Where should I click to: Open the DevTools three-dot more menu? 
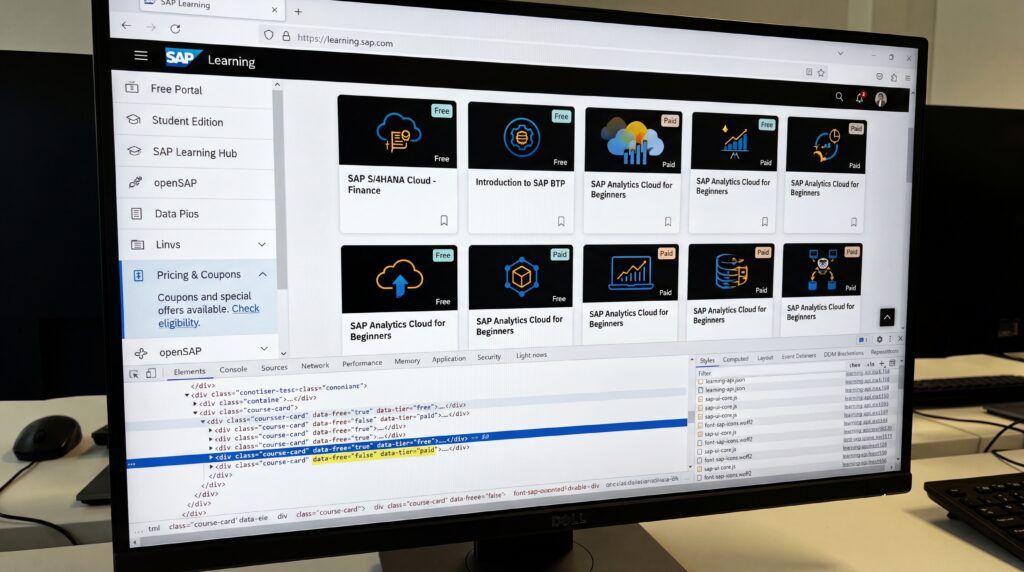point(889,340)
